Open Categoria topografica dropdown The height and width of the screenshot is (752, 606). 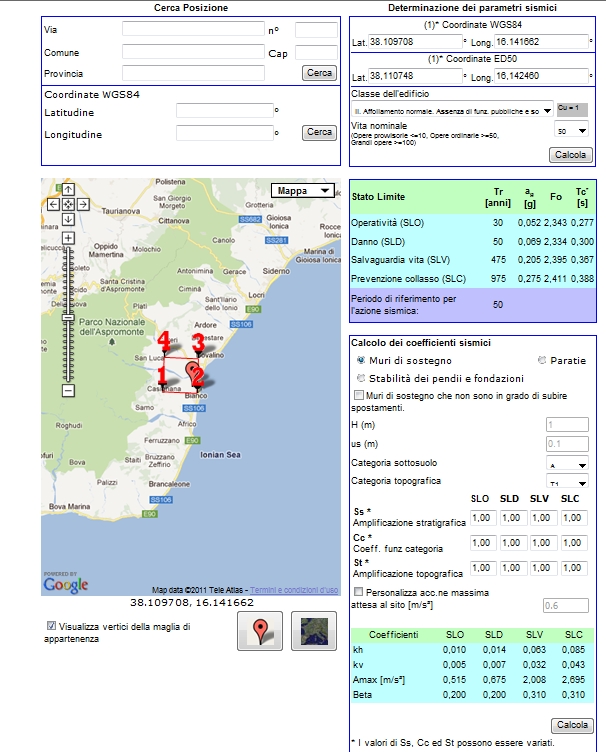pyautogui.click(x=567, y=482)
